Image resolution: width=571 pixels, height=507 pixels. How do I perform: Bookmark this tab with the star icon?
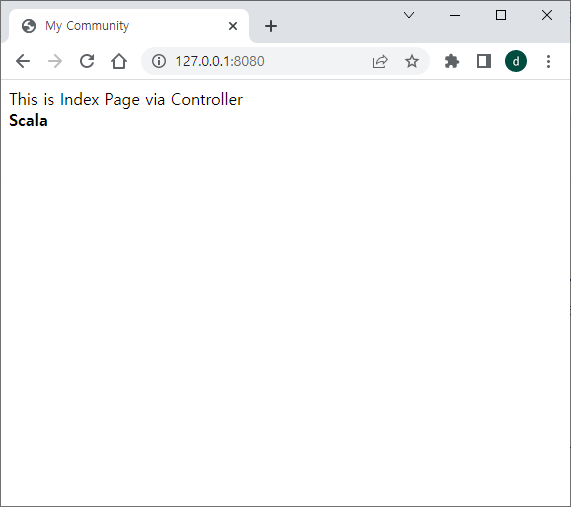click(x=412, y=61)
